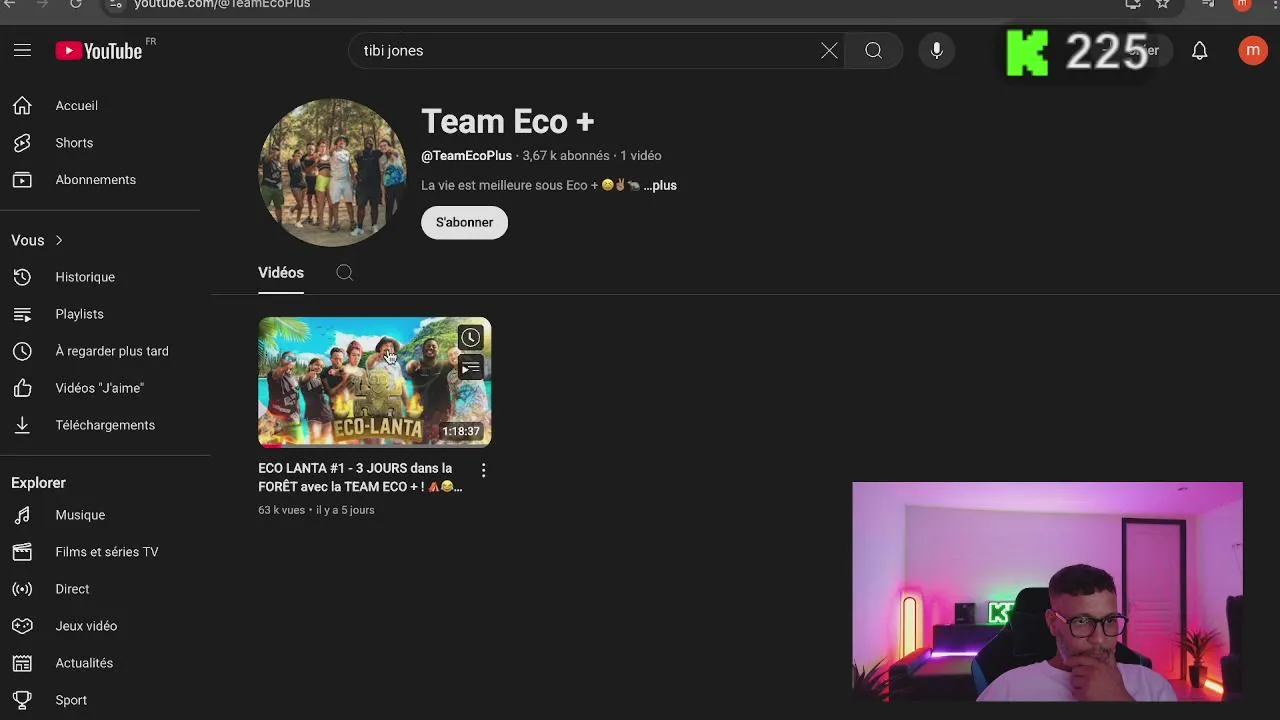Open Abonnements in the sidebar
The image size is (1280, 720).
pyautogui.click(x=95, y=180)
